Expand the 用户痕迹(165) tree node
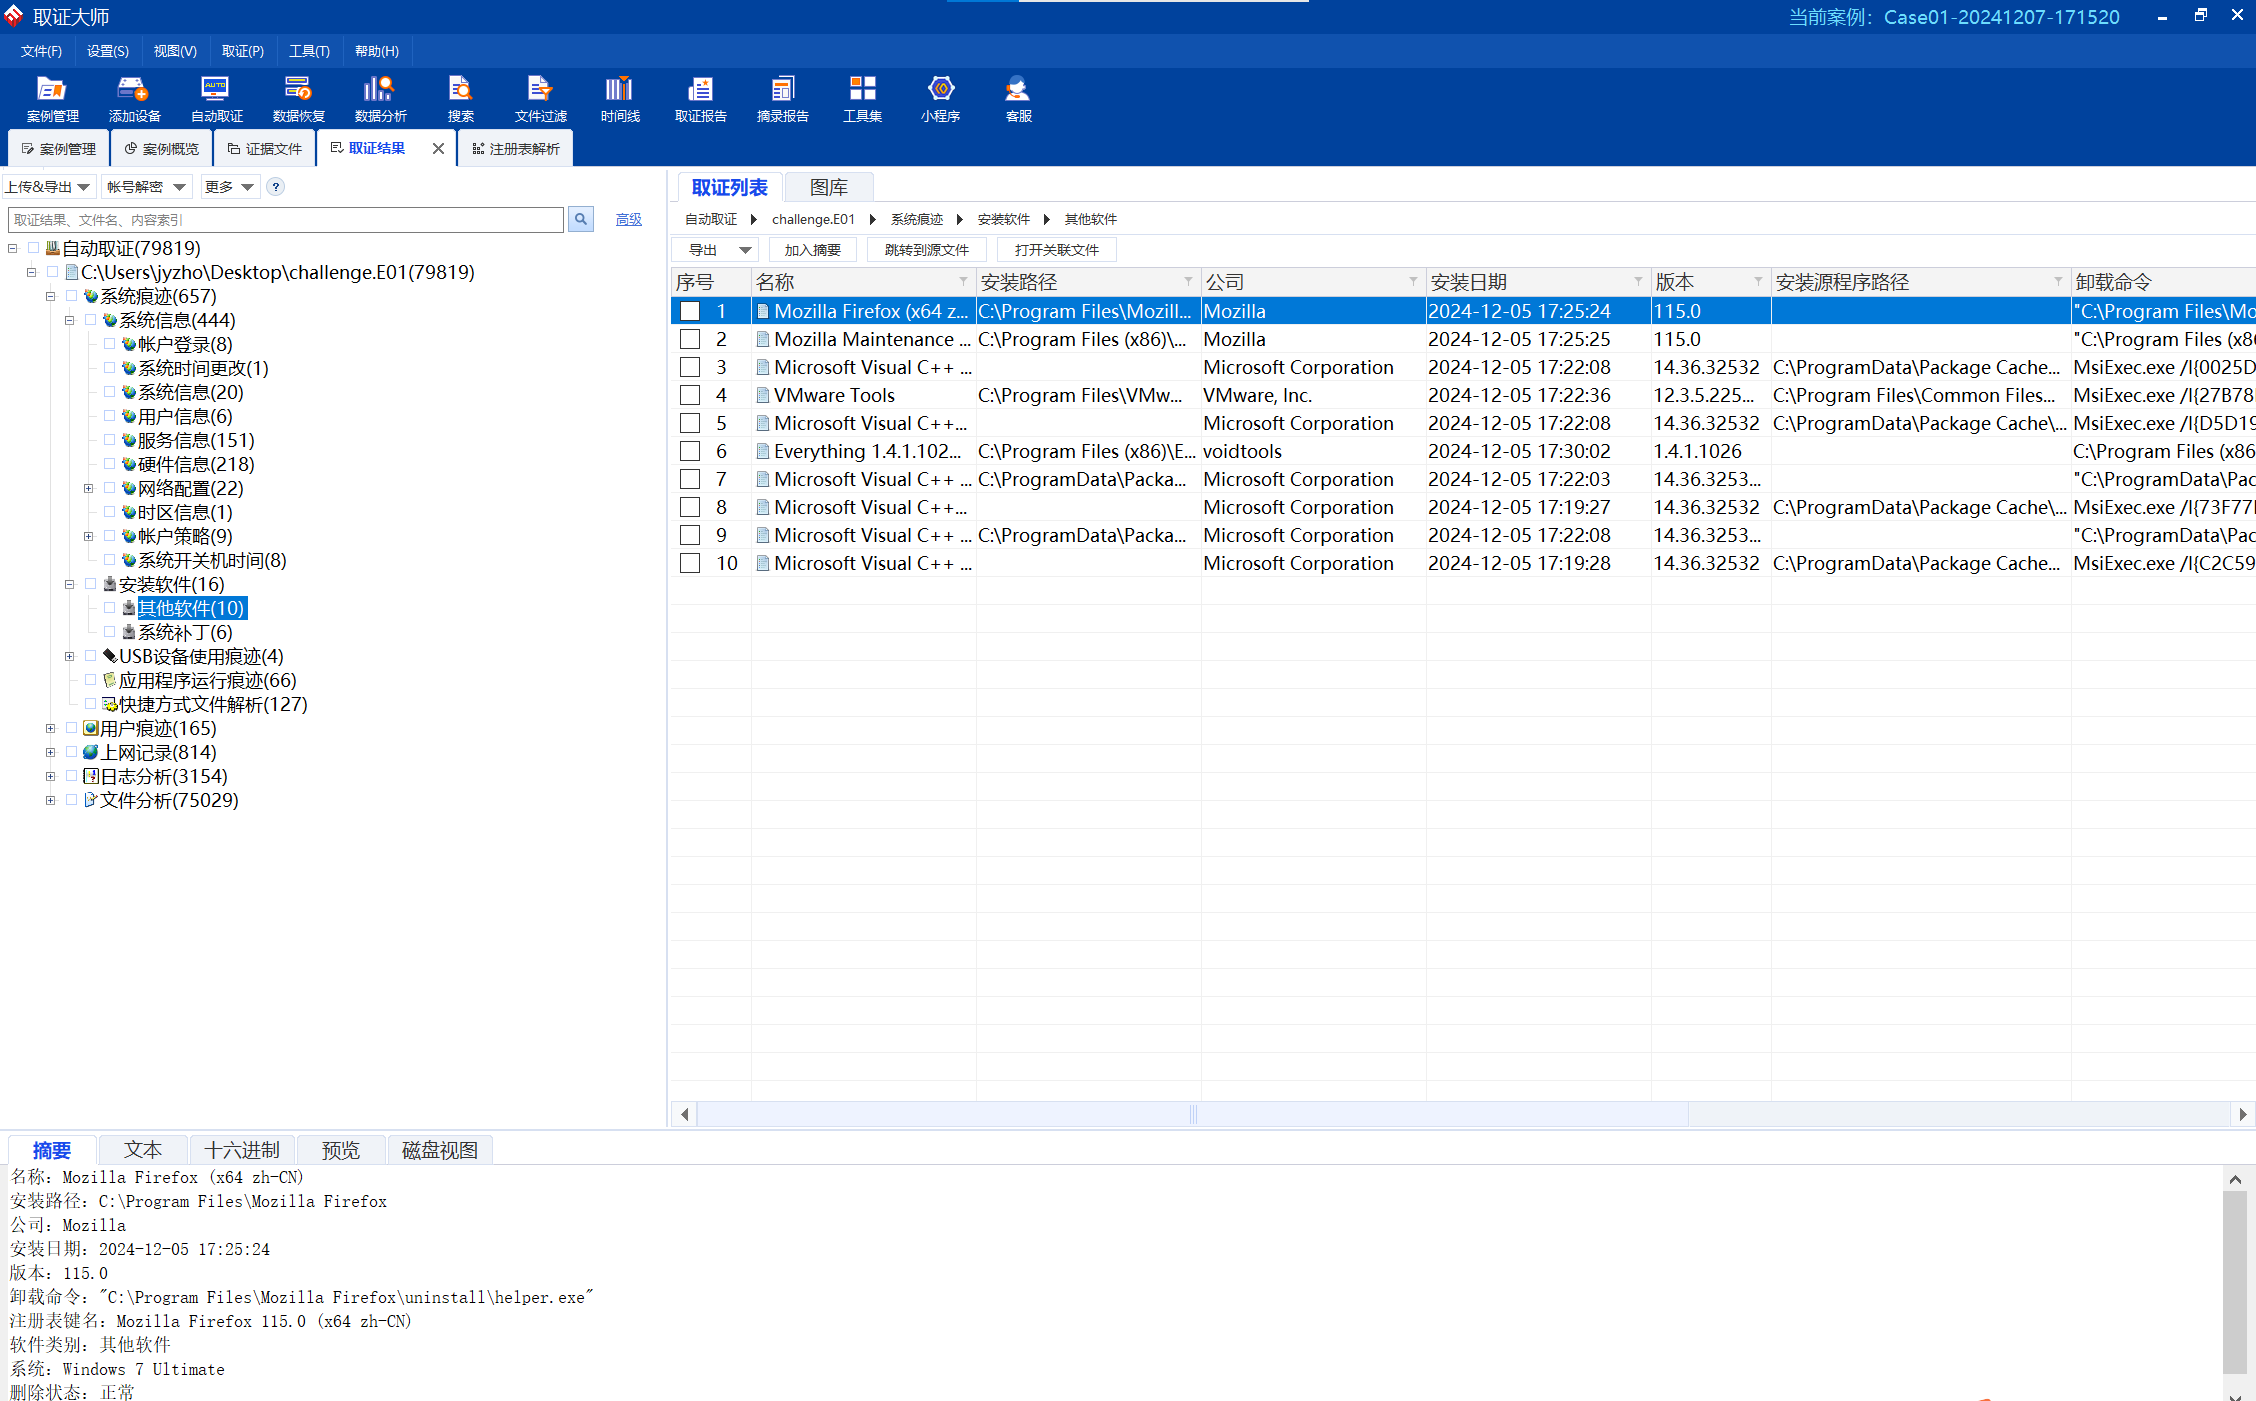 (50, 728)
